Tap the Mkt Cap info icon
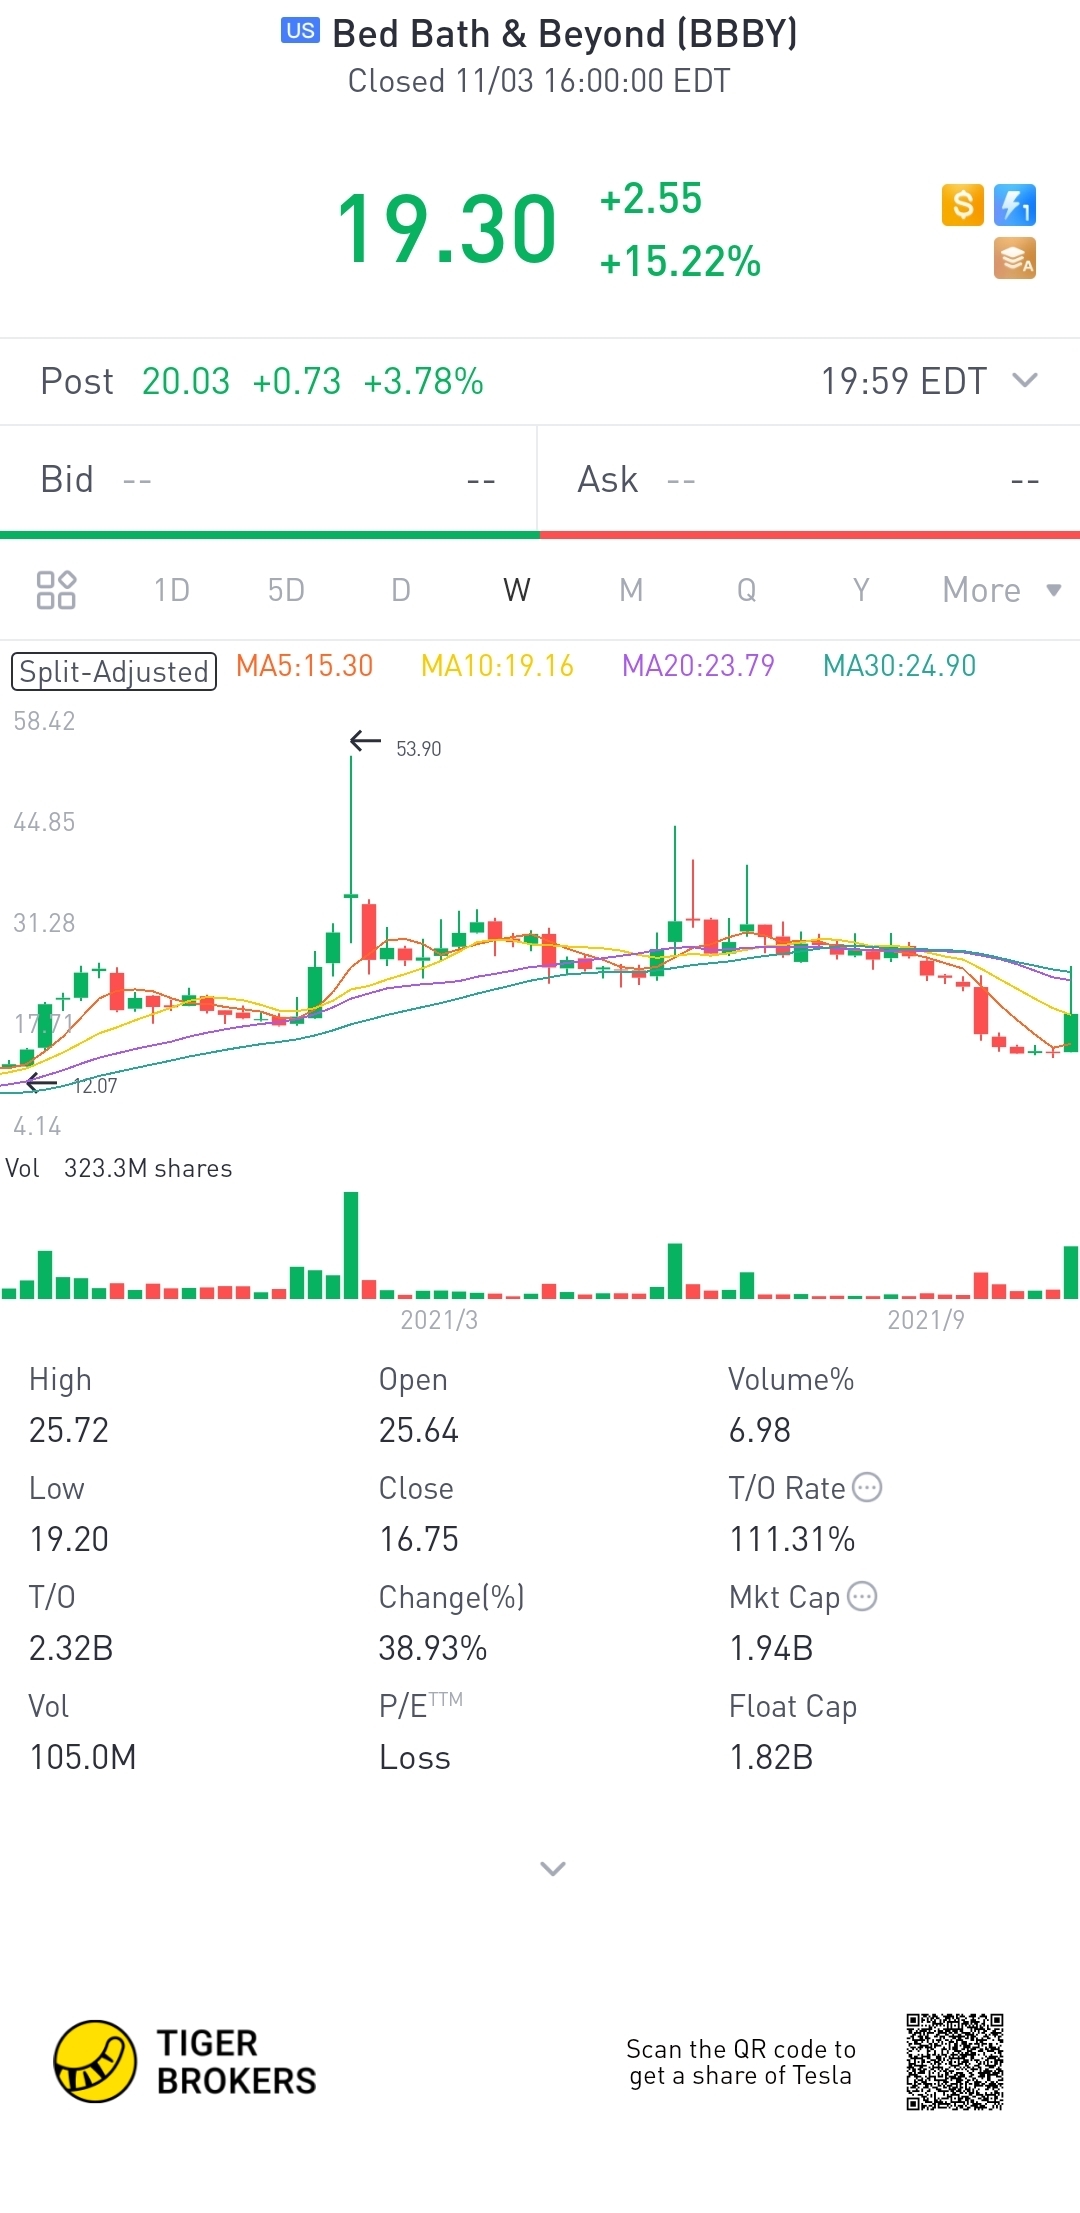Image resolution: width=1080 pixels, height=2213 pixels. click(x=862, y=1596)
